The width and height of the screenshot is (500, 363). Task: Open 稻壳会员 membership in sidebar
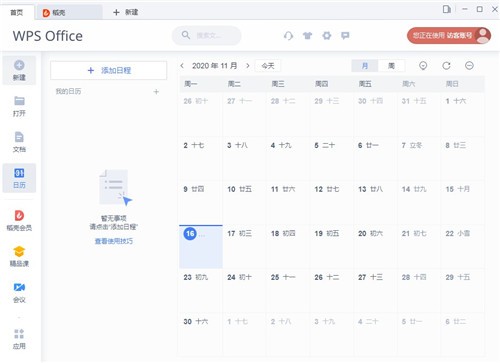(19, 220)
